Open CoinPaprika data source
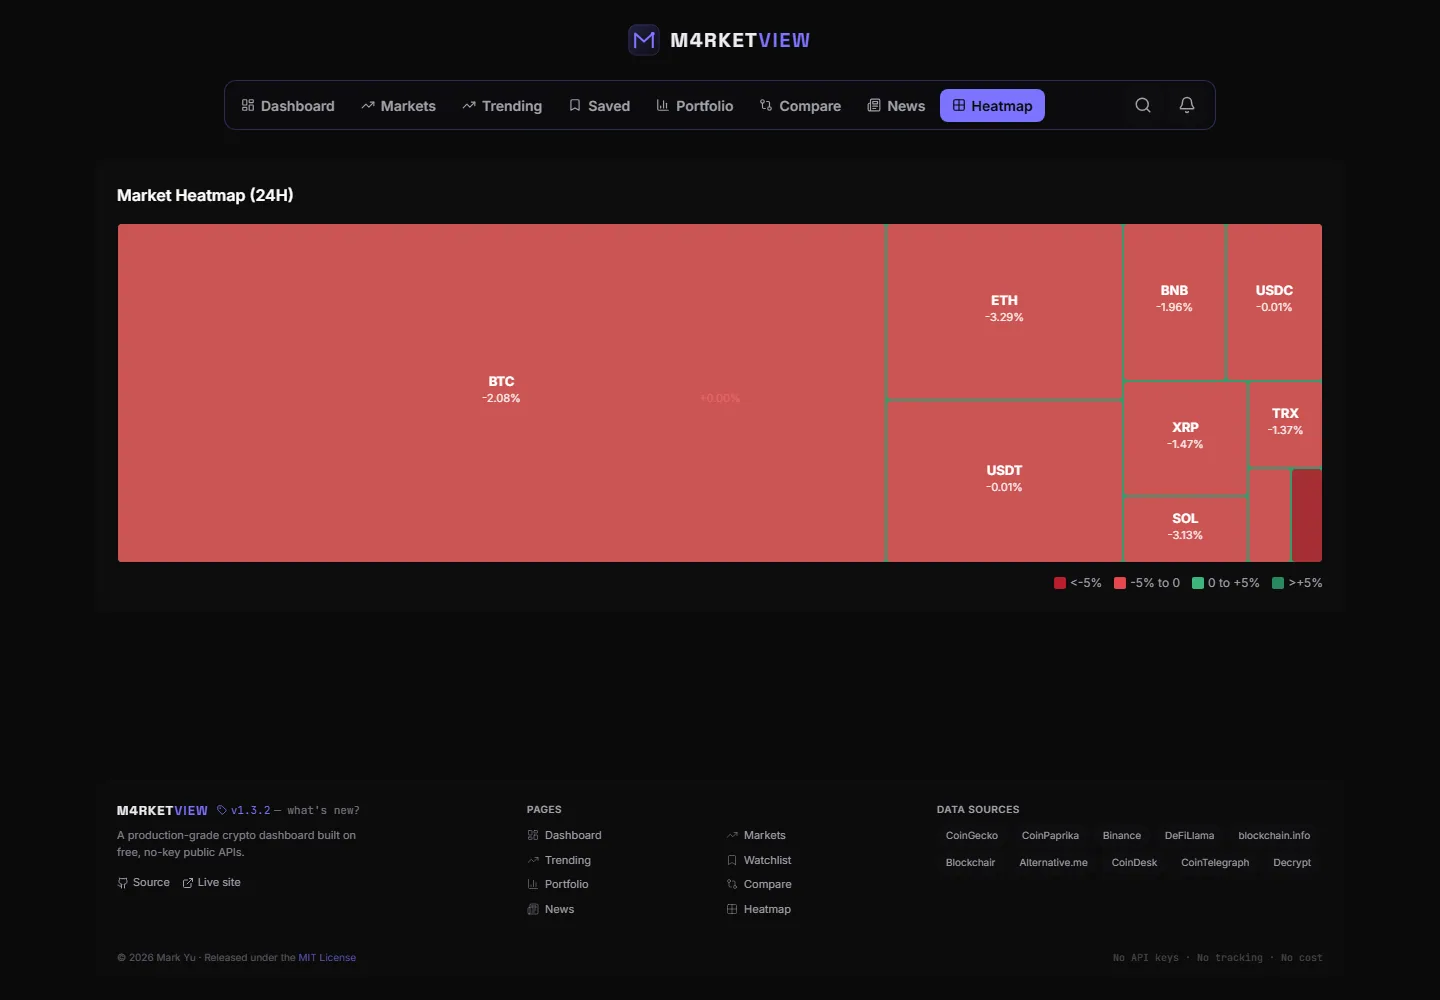The image size is (1440, 1000). (x=1050, y=836)
